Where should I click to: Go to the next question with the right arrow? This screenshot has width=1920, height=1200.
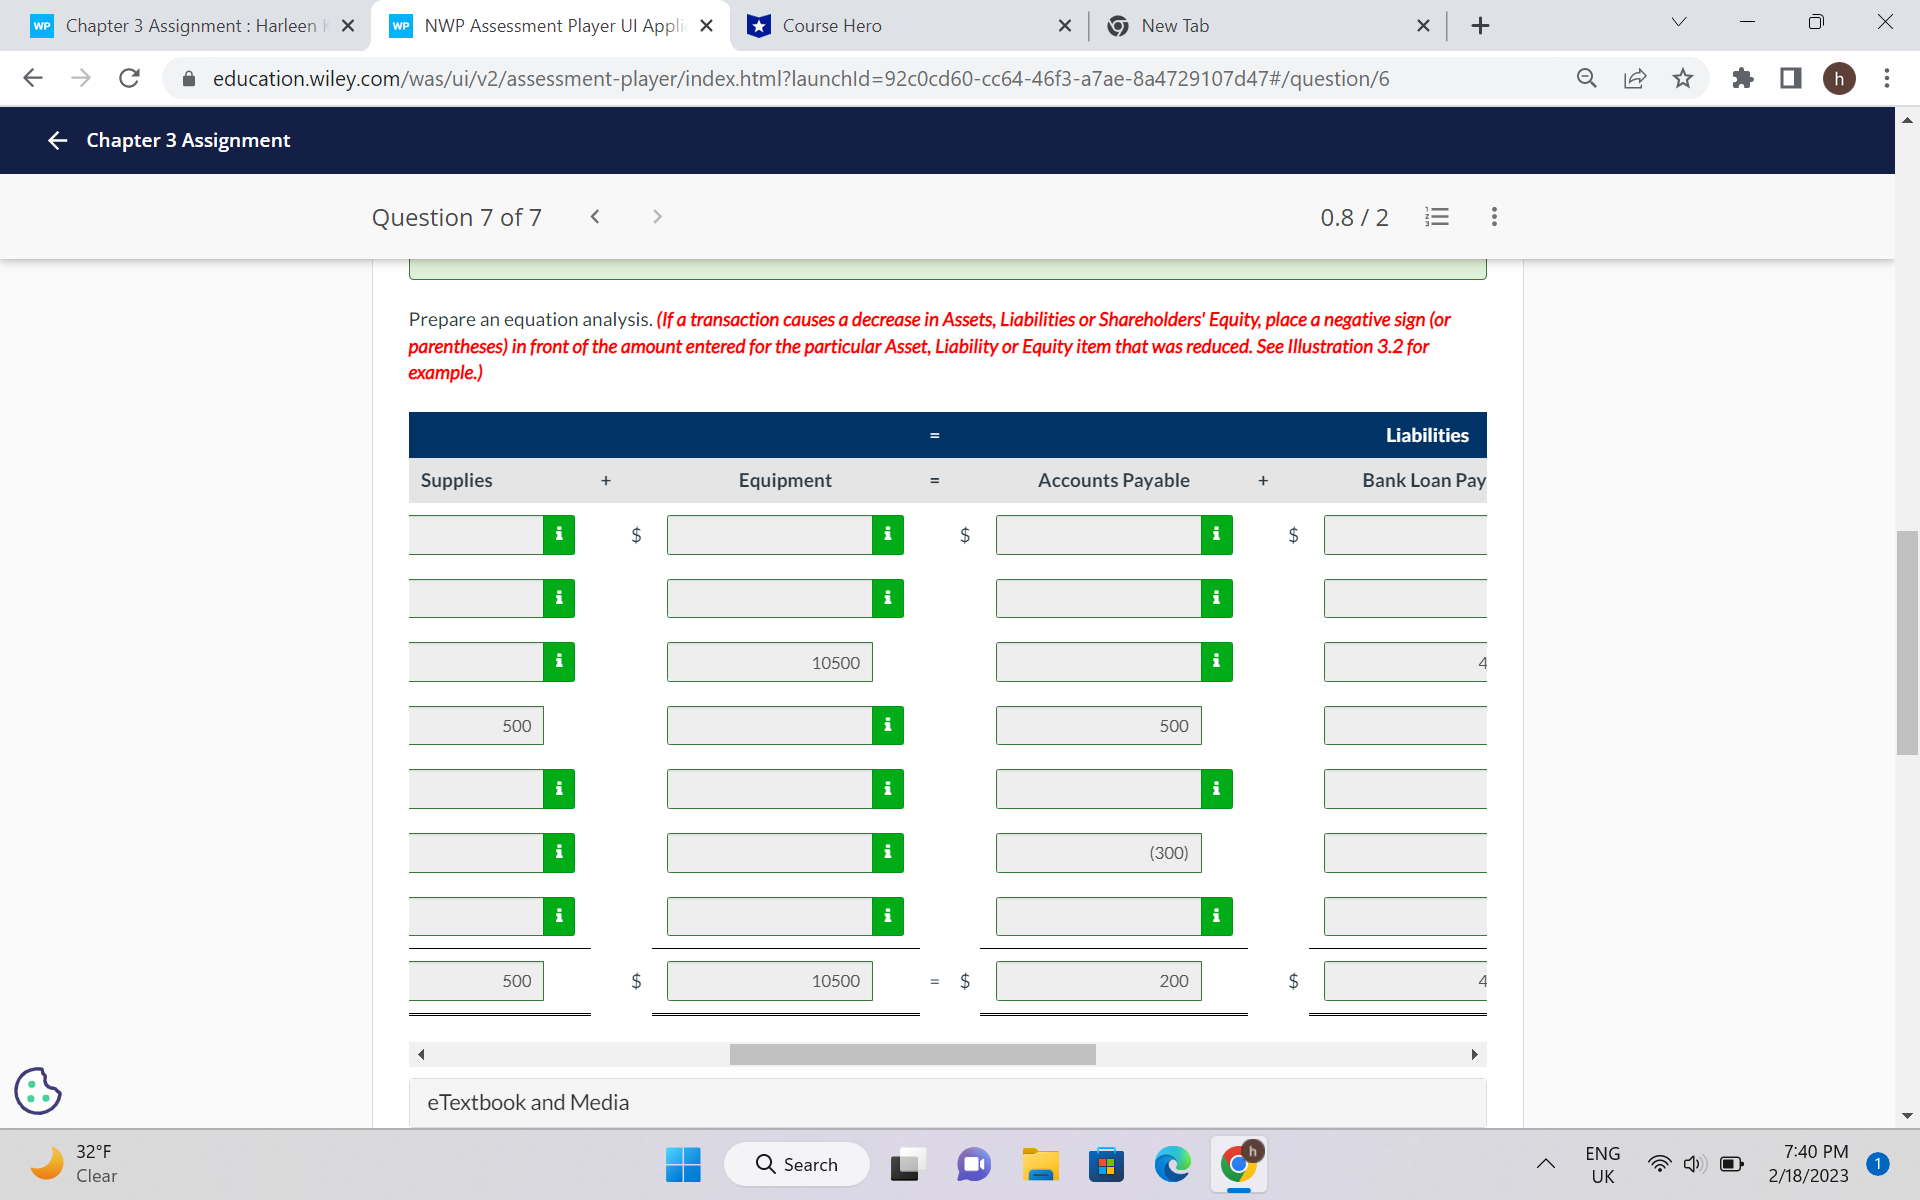[657, 217]
